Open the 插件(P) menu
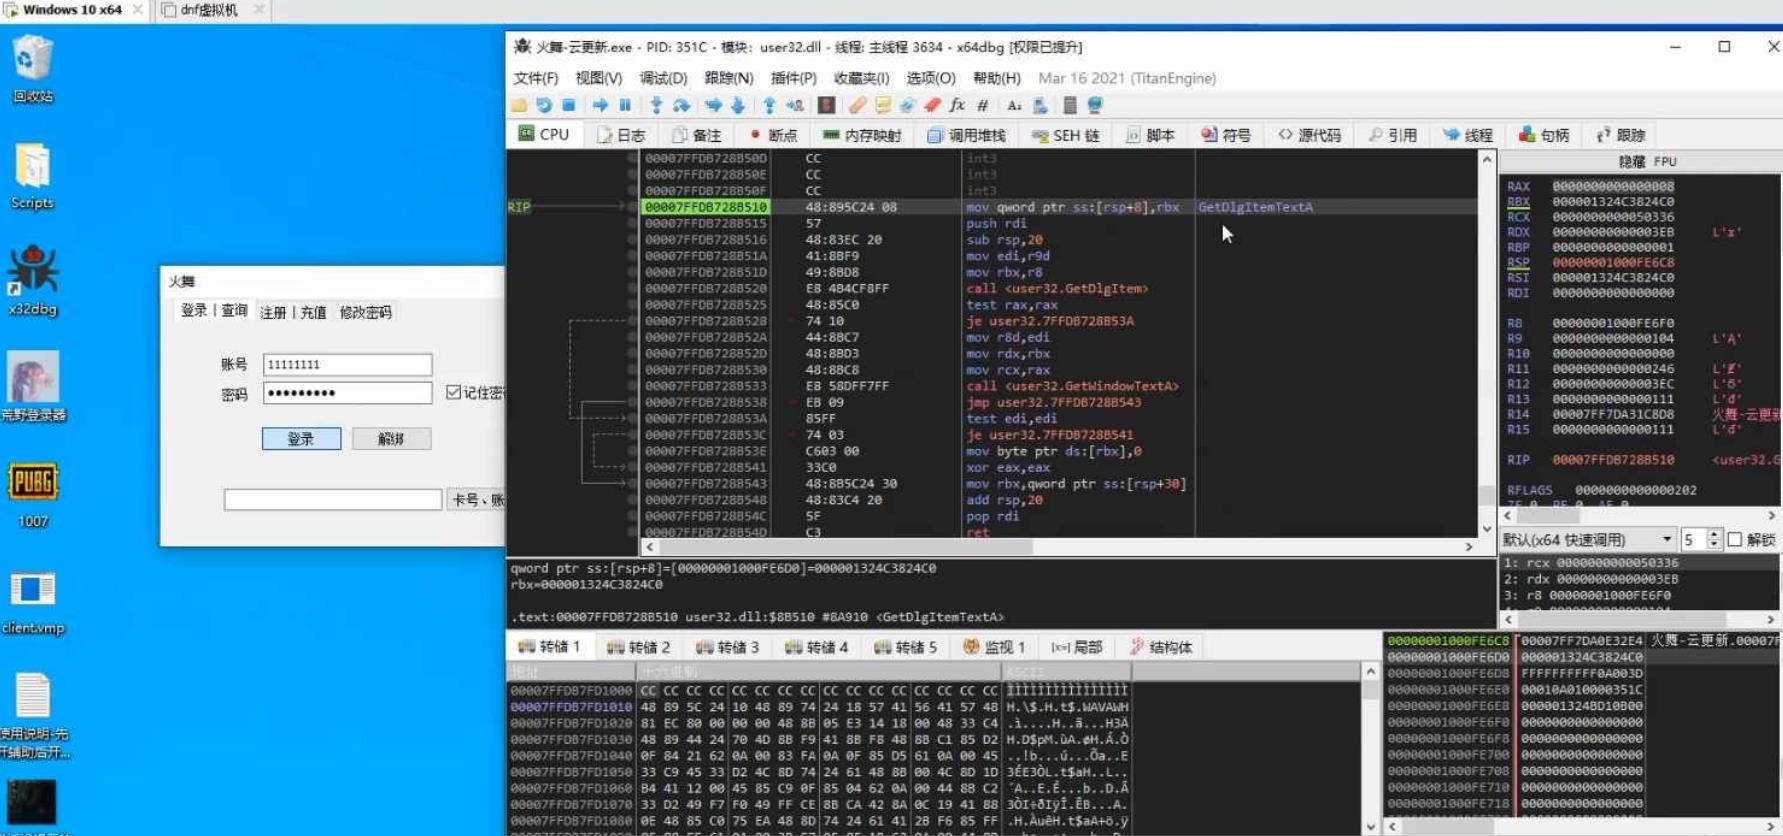1783x836 pixels. (x=793, y=78)
